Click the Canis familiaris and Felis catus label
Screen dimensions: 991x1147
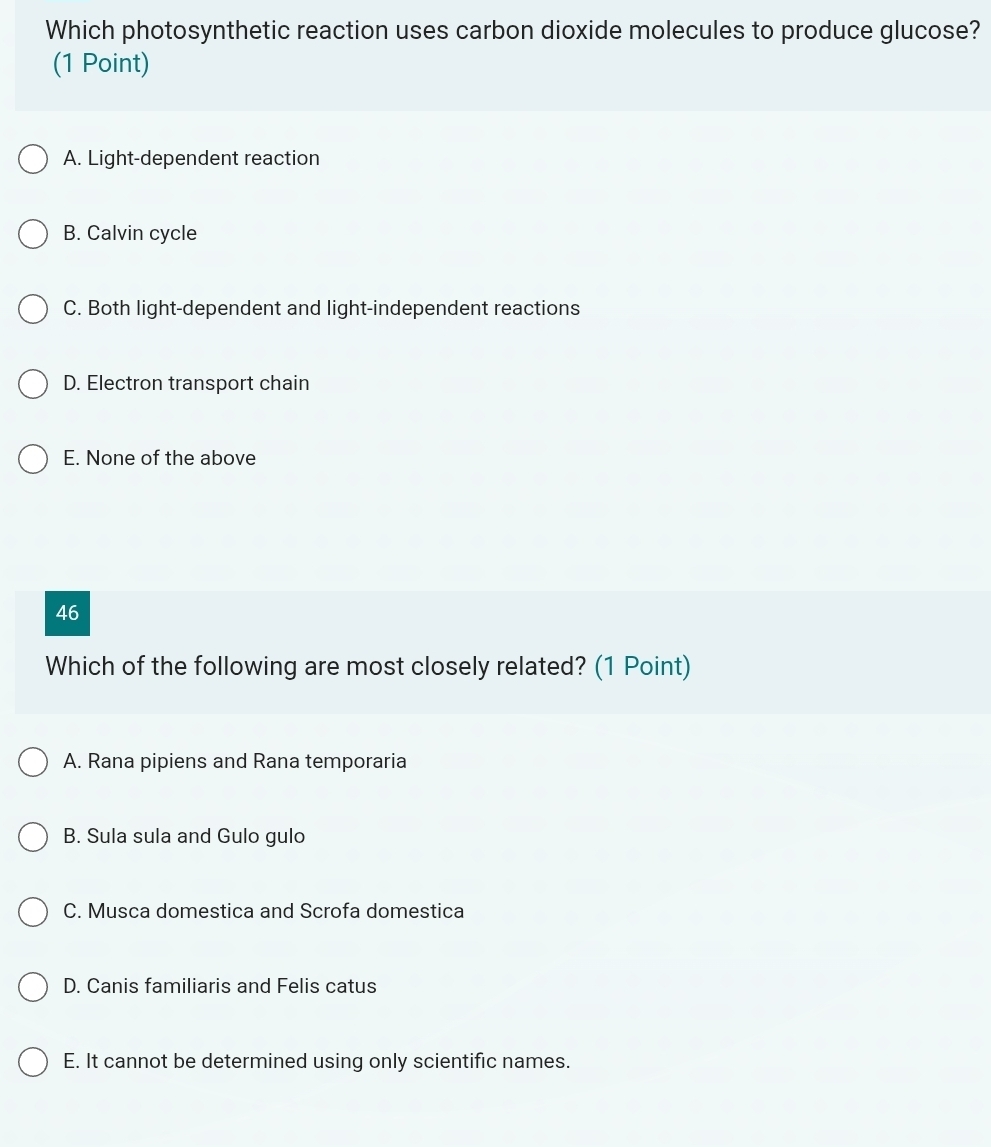[220, 986]
